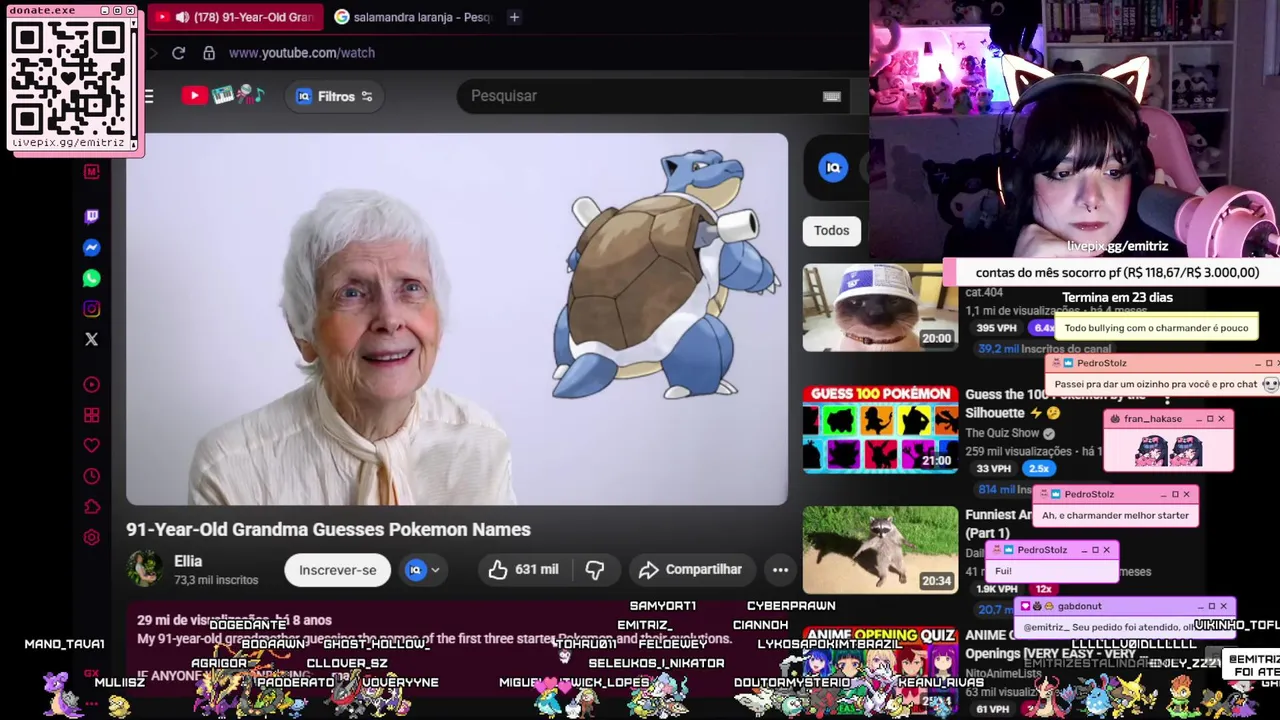
Task: Click the Pesquisar search field
Action: 640,96
